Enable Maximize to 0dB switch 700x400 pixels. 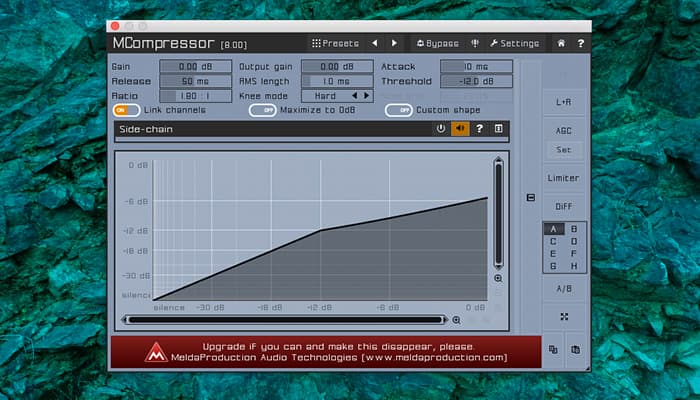coord(262,110)
